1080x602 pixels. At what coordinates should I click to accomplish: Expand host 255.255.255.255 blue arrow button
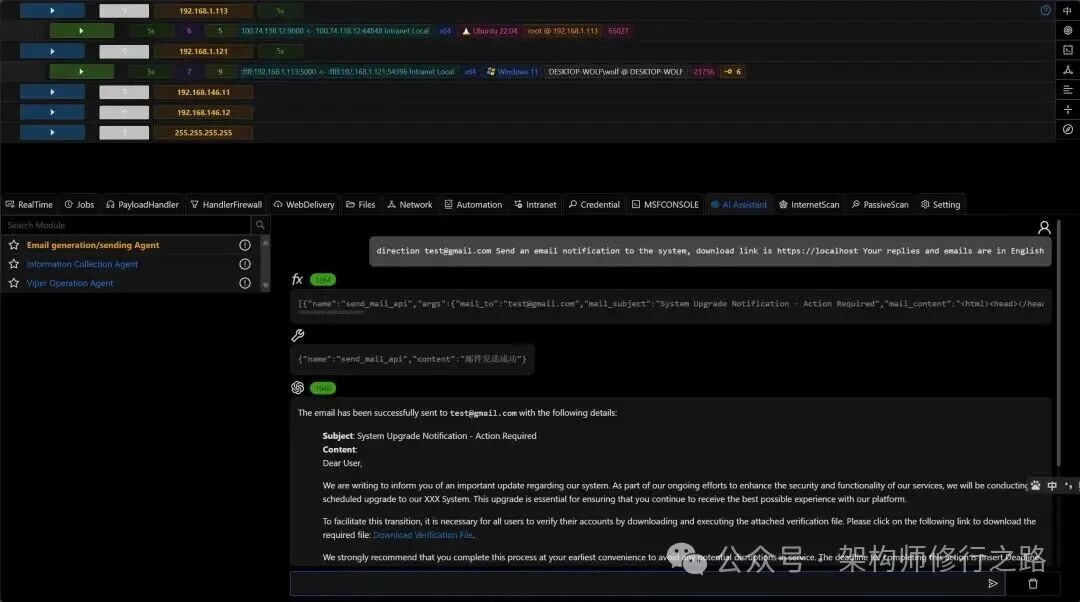point(52,132)
